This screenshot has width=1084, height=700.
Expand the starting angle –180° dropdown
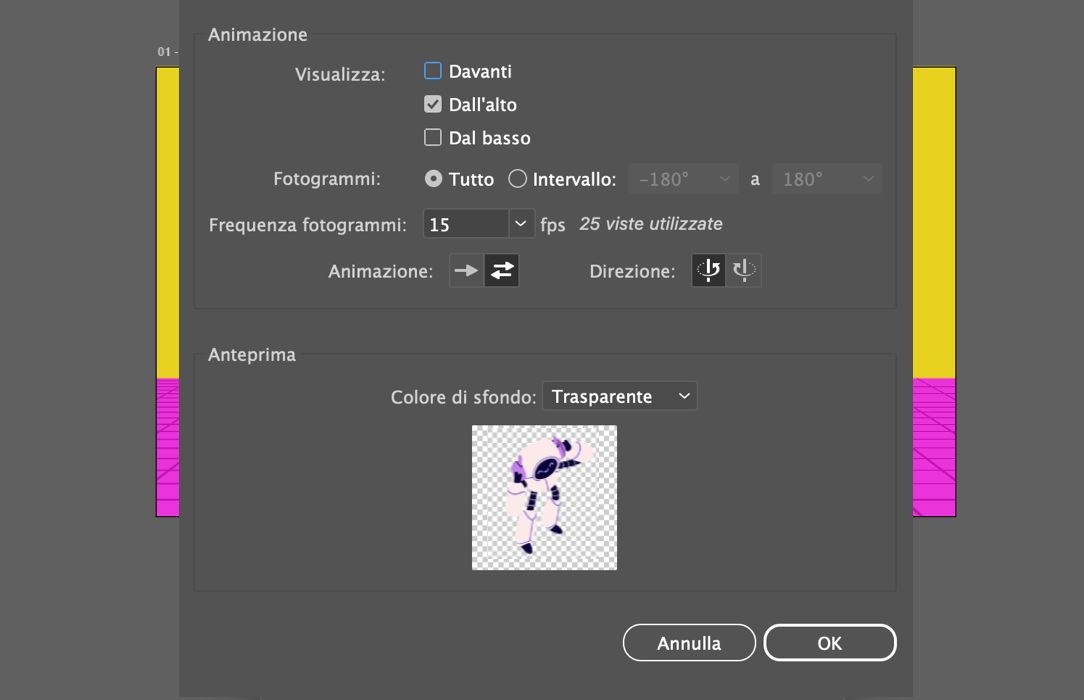click(722, 178)
